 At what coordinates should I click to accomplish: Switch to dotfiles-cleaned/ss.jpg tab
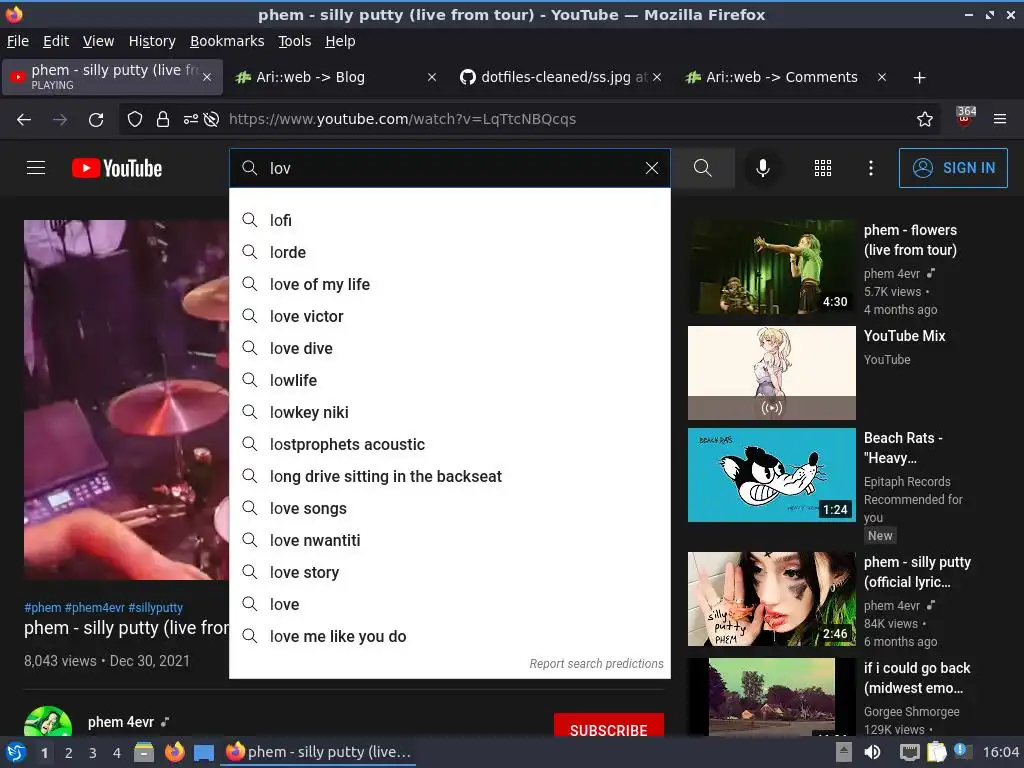pyautogui.click(x=562, y=77)
